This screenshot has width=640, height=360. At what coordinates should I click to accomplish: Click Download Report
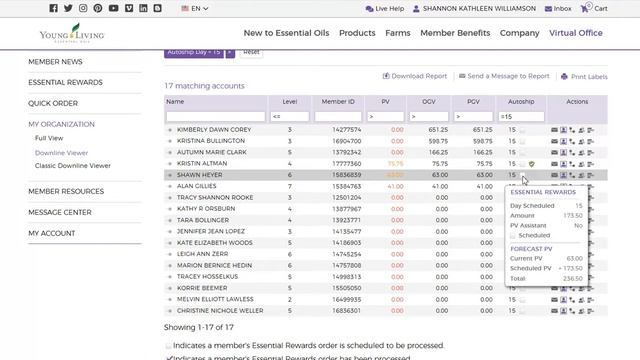(x=415, y=76)
